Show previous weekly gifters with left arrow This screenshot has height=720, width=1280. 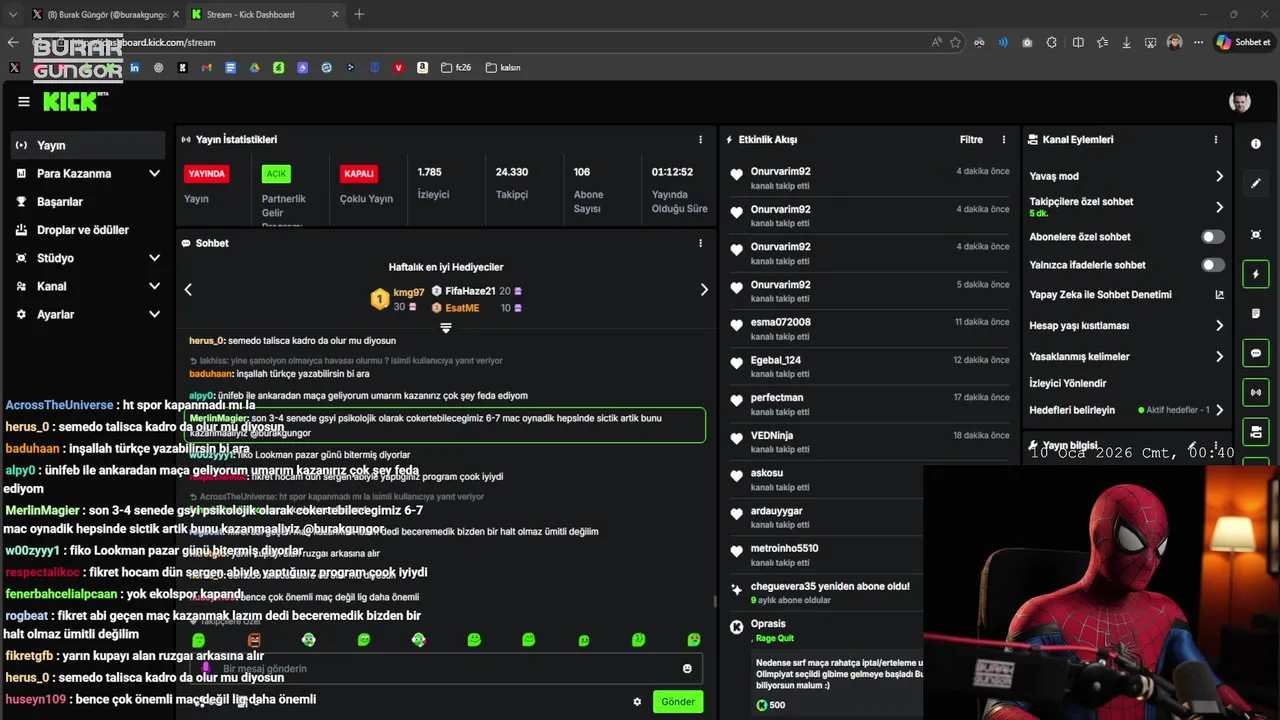click(x=188, y=290)
